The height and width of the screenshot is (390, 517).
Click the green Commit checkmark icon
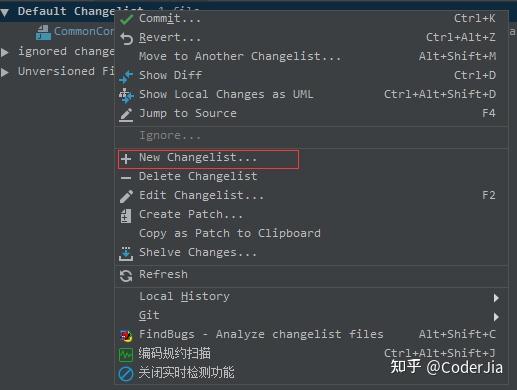tap(126, 20)
